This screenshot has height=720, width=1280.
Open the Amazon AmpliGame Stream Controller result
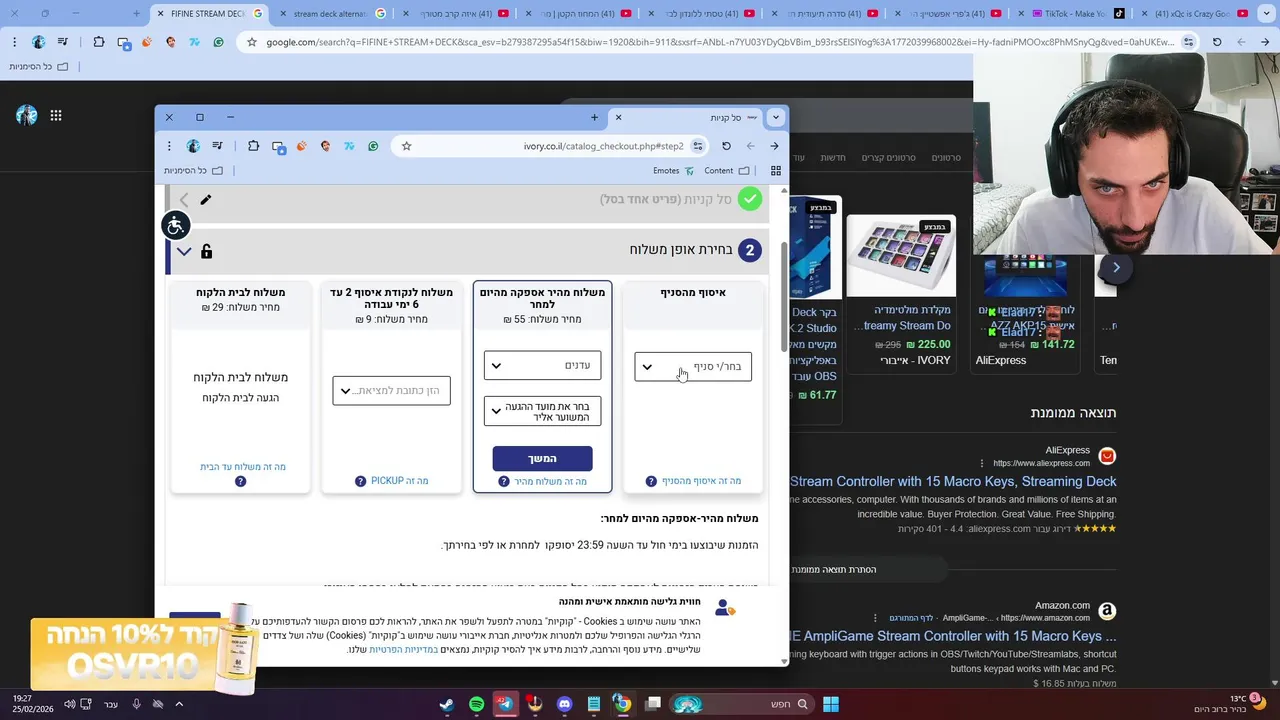953,636
